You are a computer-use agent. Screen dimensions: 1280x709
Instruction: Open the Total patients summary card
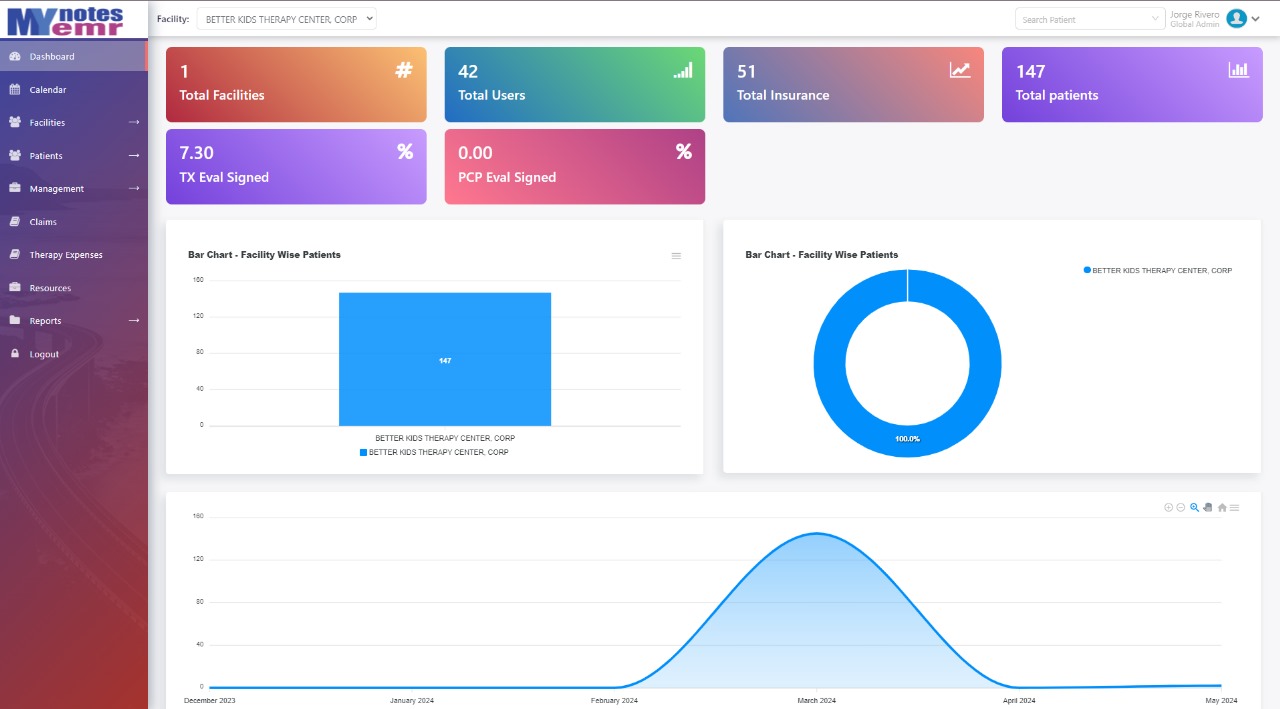(x=1132, y=85)
